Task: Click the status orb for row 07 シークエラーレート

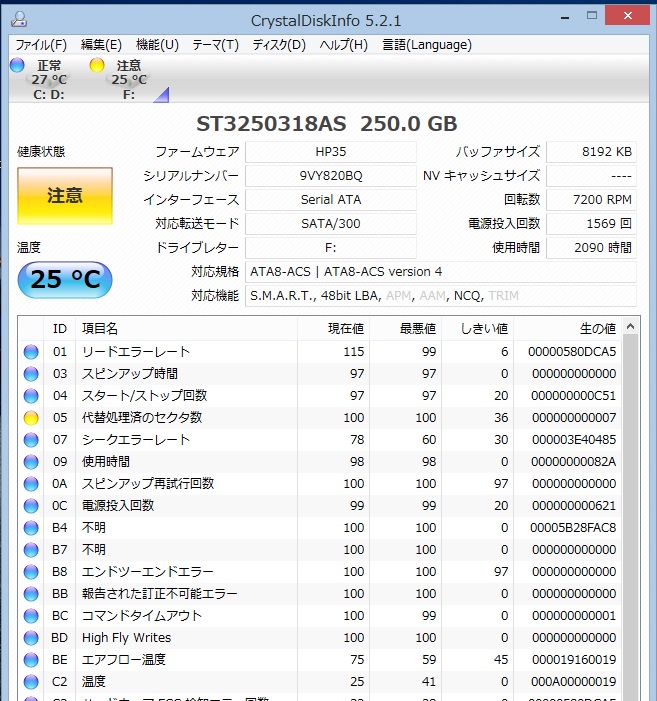Action: click(31, 440)
